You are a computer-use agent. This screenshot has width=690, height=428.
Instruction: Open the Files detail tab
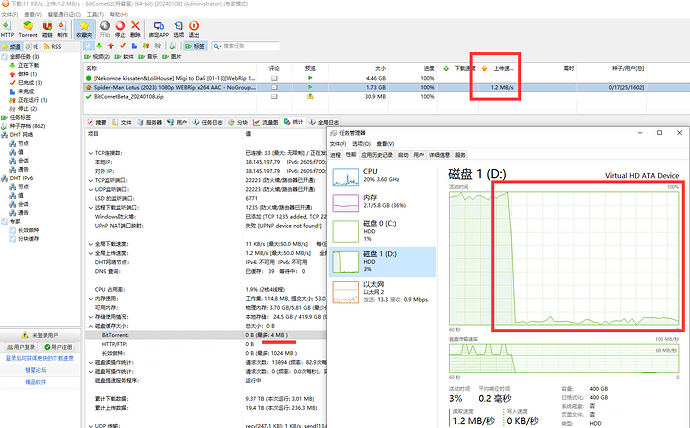point(122,122)
